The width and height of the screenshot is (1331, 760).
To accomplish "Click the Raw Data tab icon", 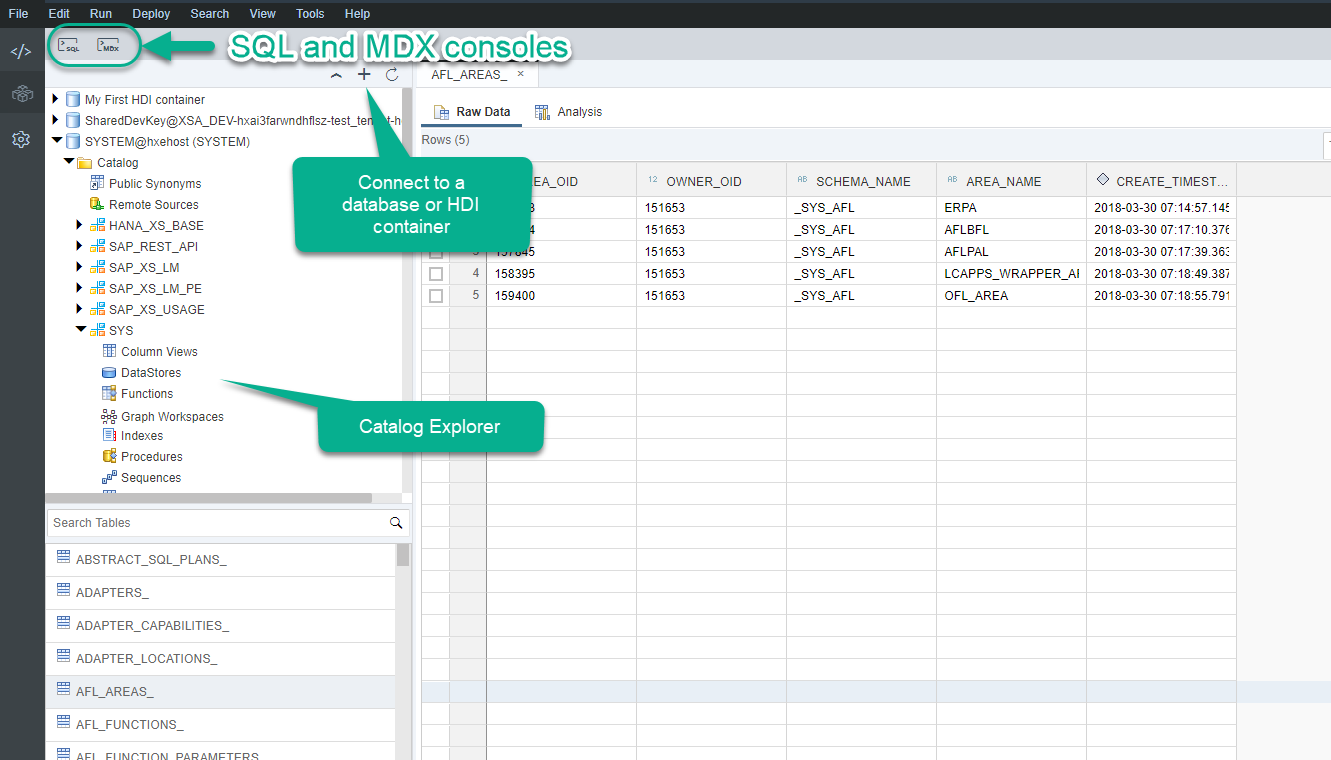I will [x=441, y=112].
